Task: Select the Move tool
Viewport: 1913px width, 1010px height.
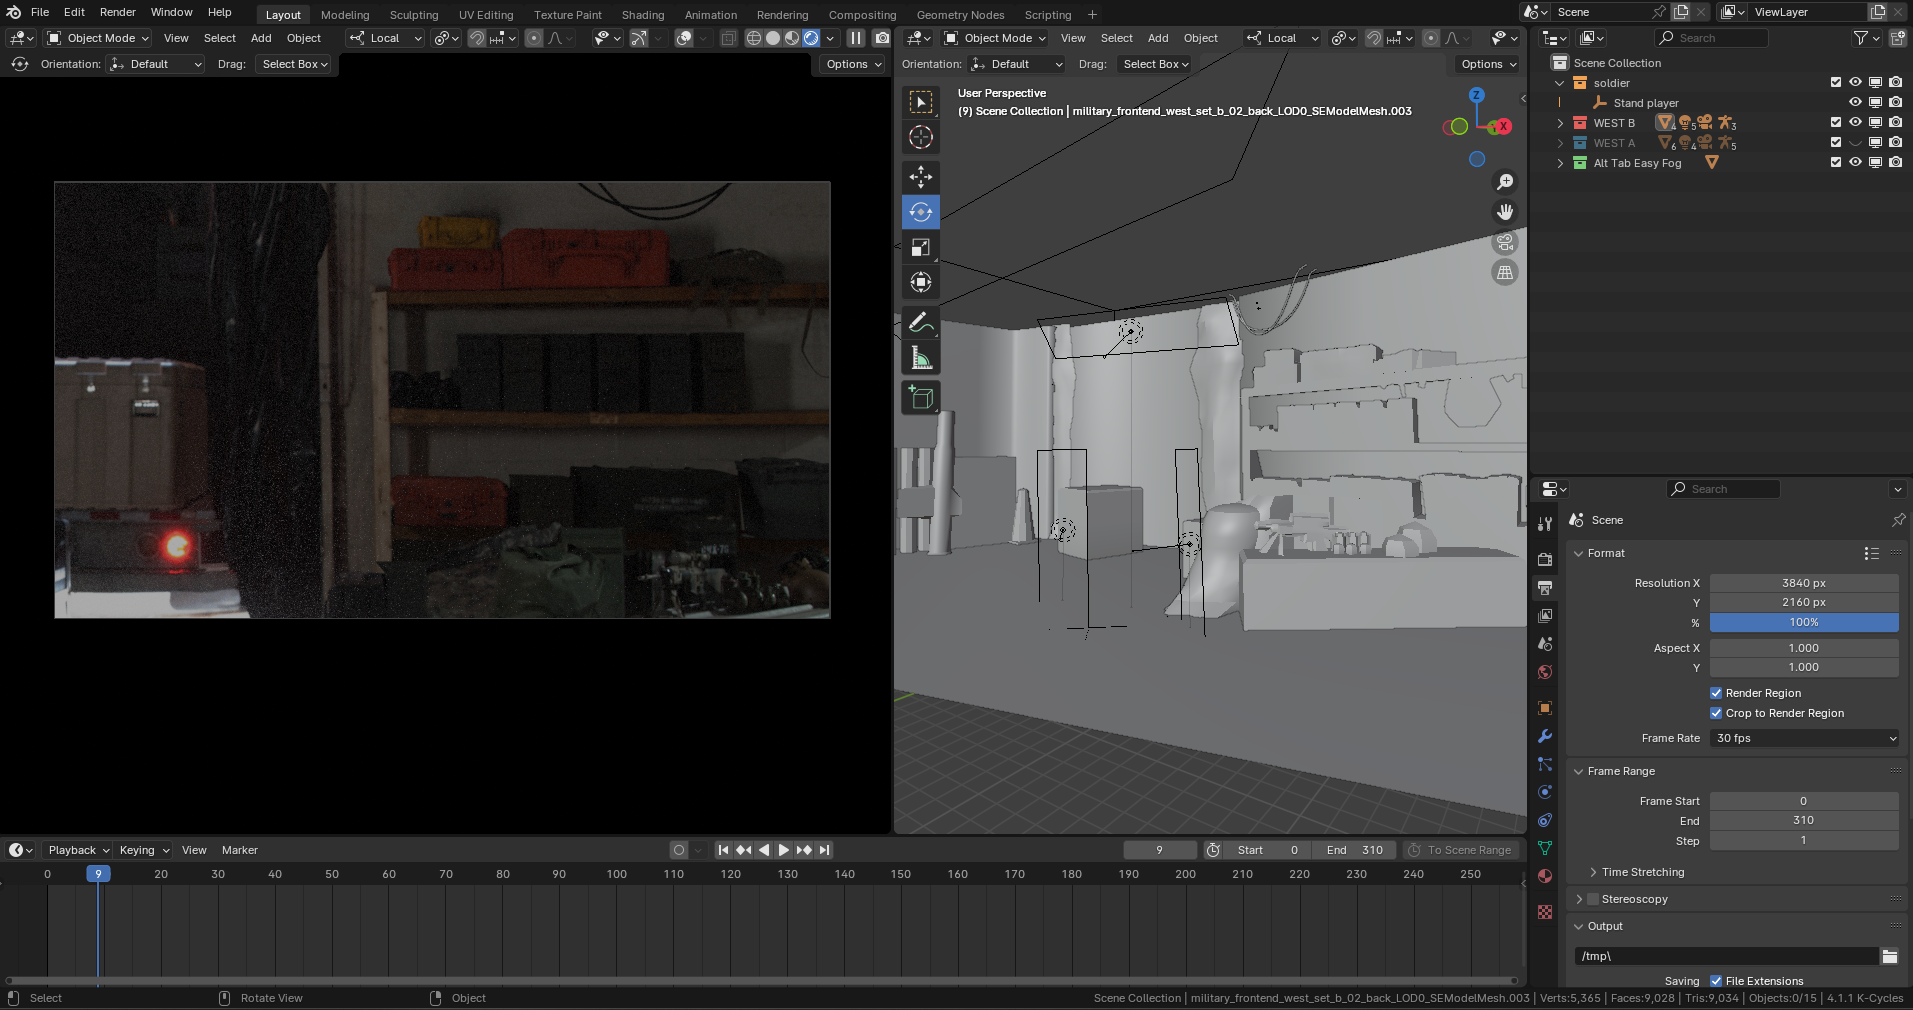Action: [x=921, y=177]
